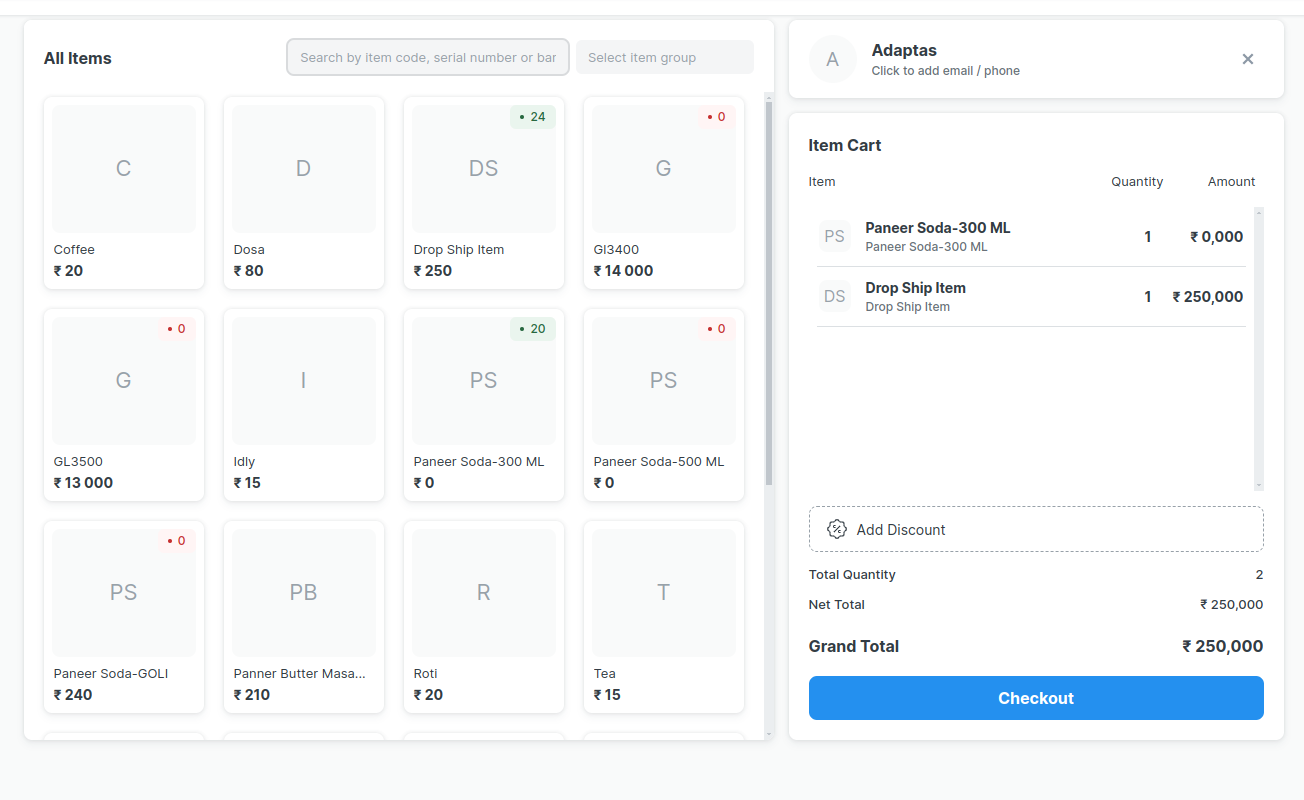Click stock badge 20 on Paneer Soda-300 ML

pos(533,329)
